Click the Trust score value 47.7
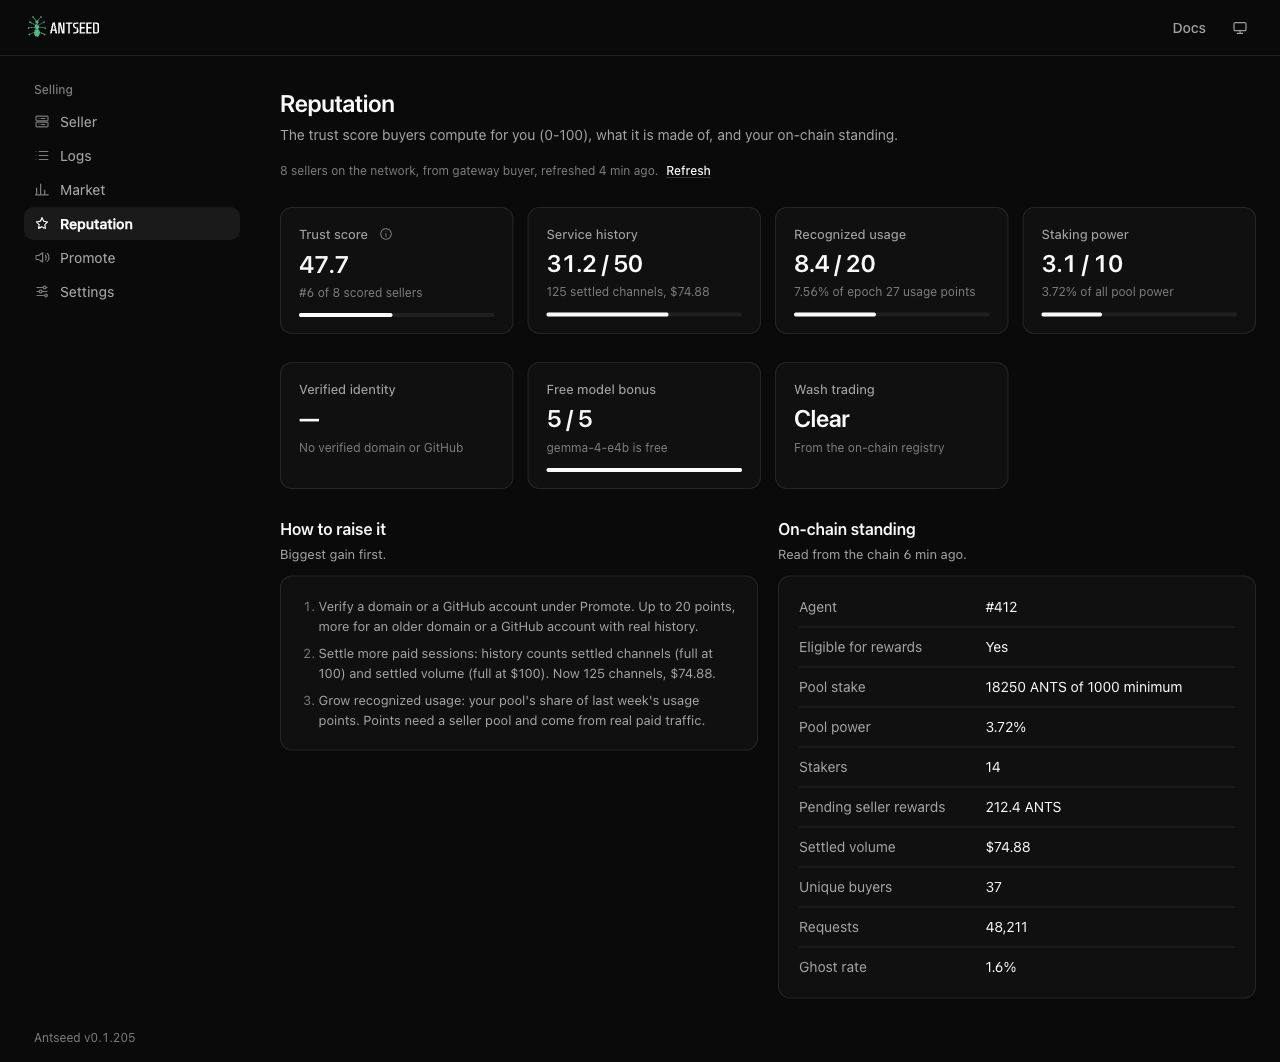Viewport: 1280px width, 1062px height. coord(324,264)
